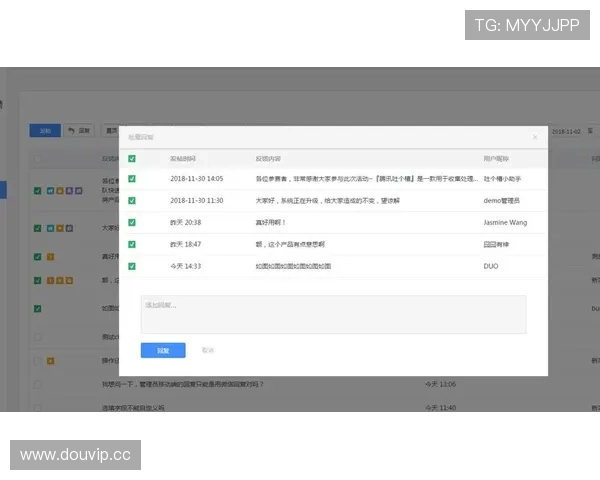Click the '真好用啊！' feedback text
Image resolution: width=600 pixels, height=480 pixels.
pos(271,222)
